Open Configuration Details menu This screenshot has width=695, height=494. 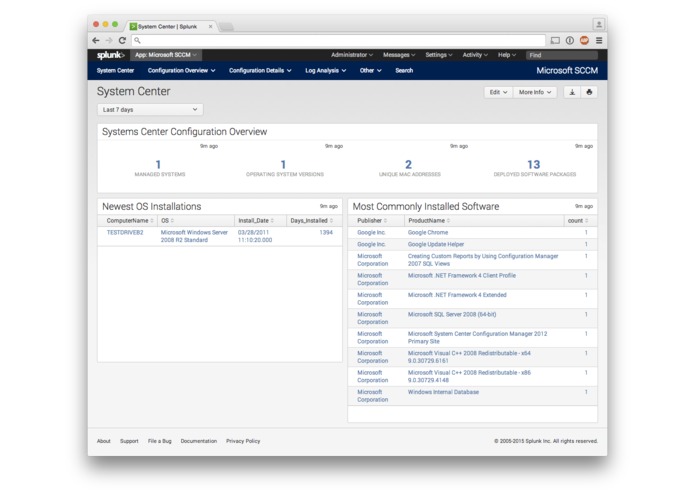[x=260, y=70]
